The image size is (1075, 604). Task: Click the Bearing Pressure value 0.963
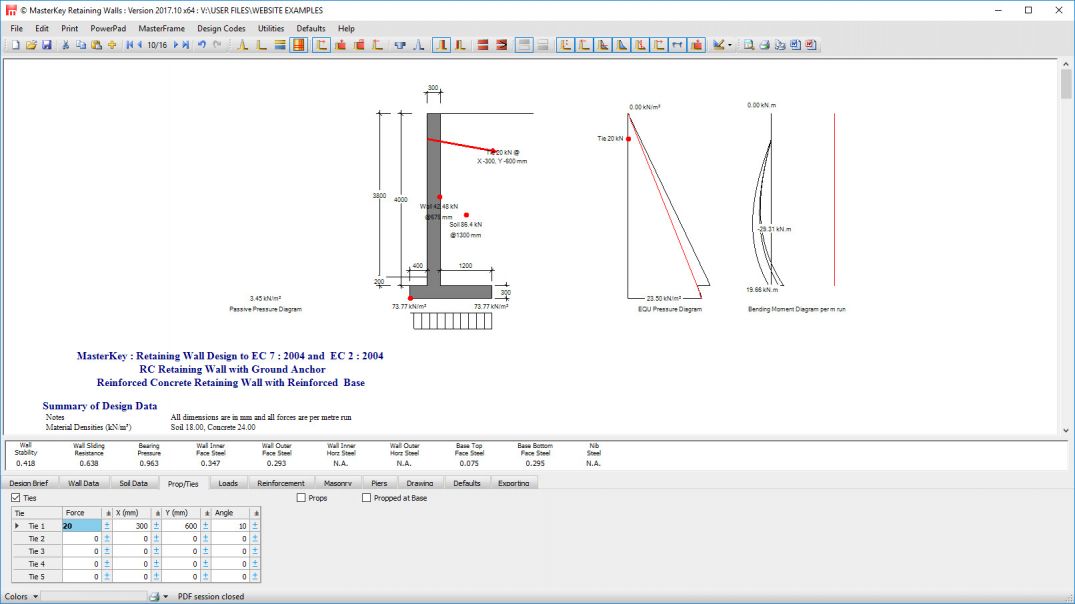pyautogui.click(x=149, y=463)
